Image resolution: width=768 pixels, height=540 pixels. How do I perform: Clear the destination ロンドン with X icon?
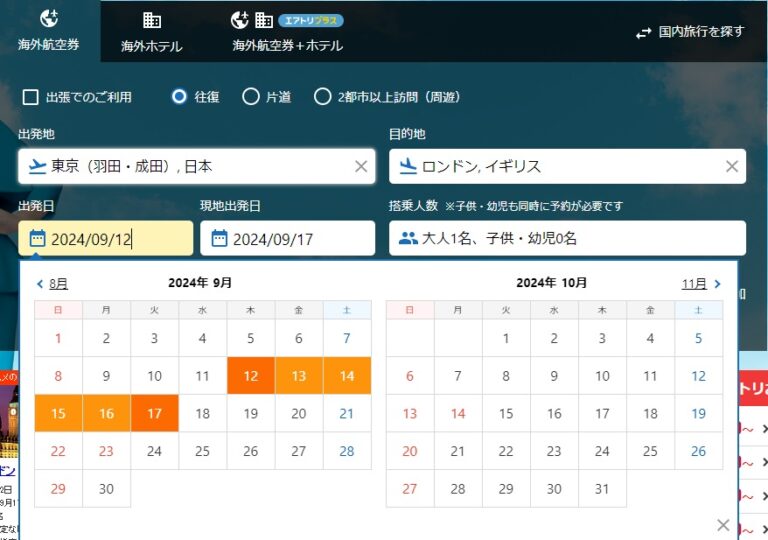732,167
